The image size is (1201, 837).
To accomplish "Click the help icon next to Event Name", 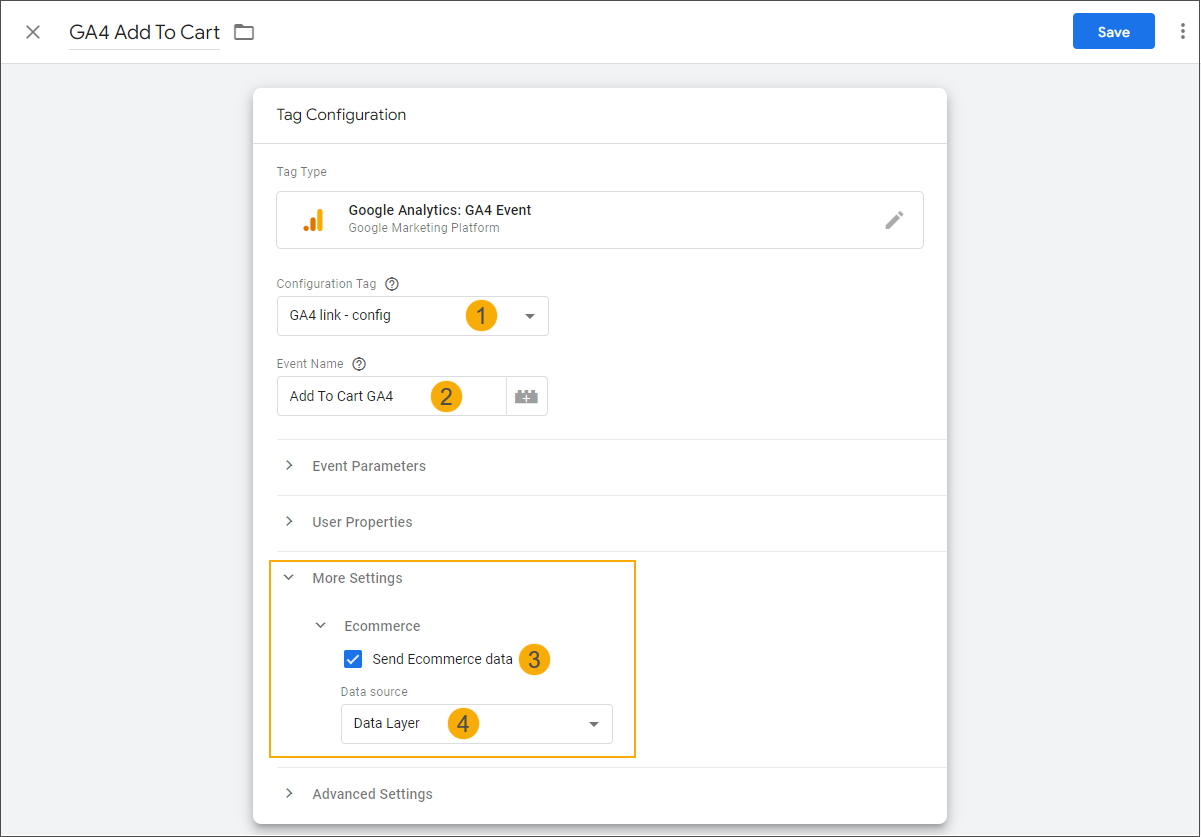I will click(359, 363).
